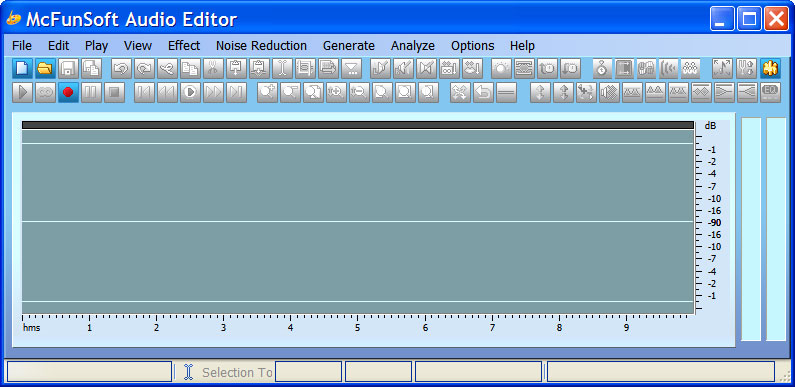Open the Analyze menu

tap(413, 46)
